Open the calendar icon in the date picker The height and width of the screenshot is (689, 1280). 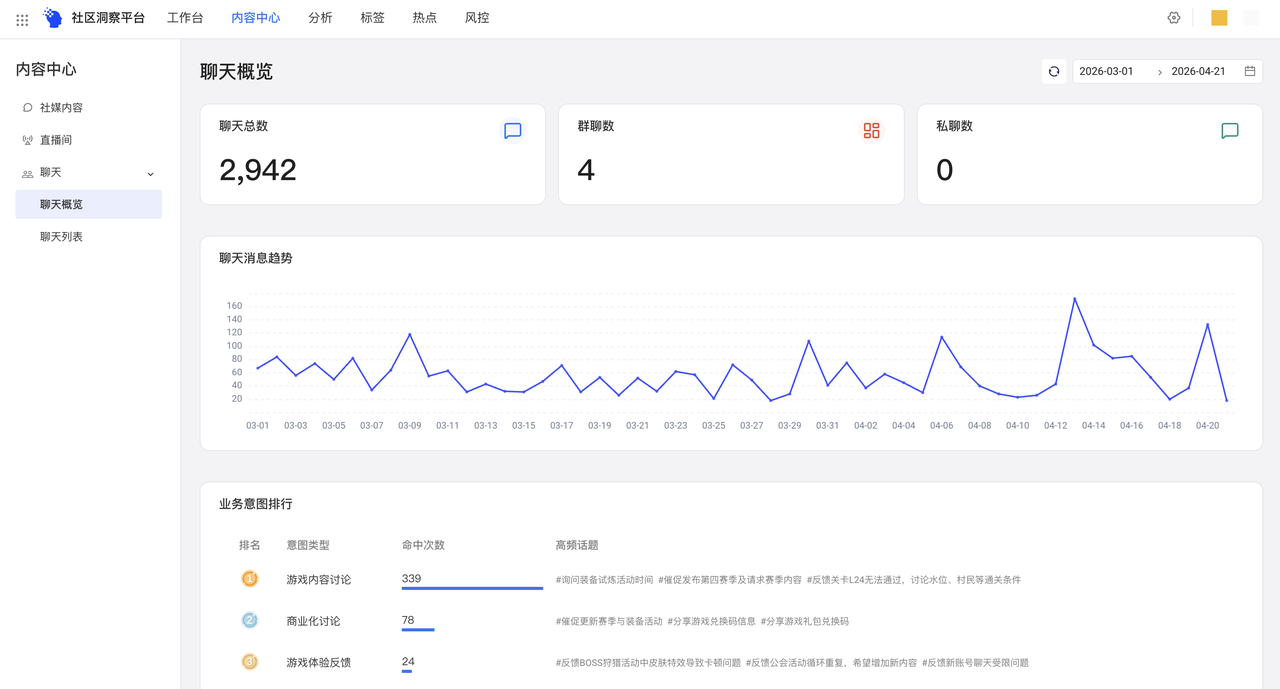pyautogui.click(x=1250, y=71)
